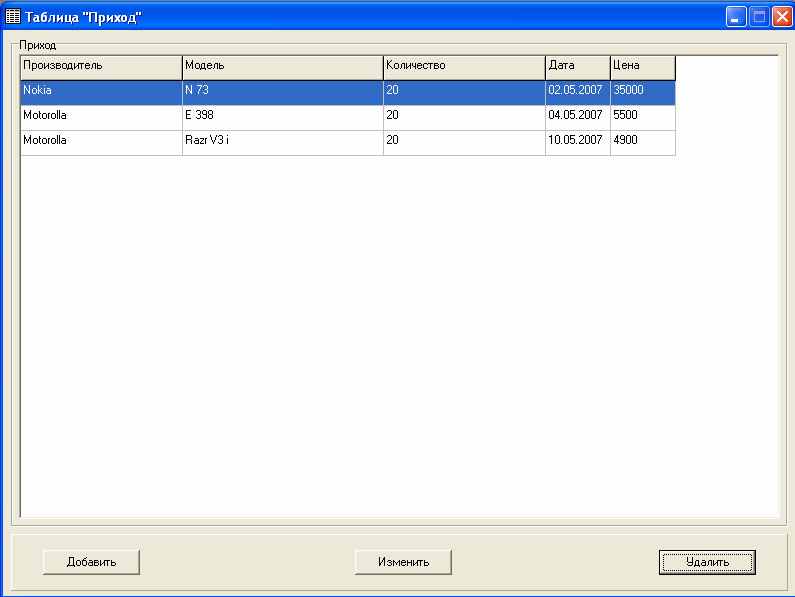795x597 pixels.
Task: Select Motorolla in the Razr V3 i row
Action: coord(101,143)
